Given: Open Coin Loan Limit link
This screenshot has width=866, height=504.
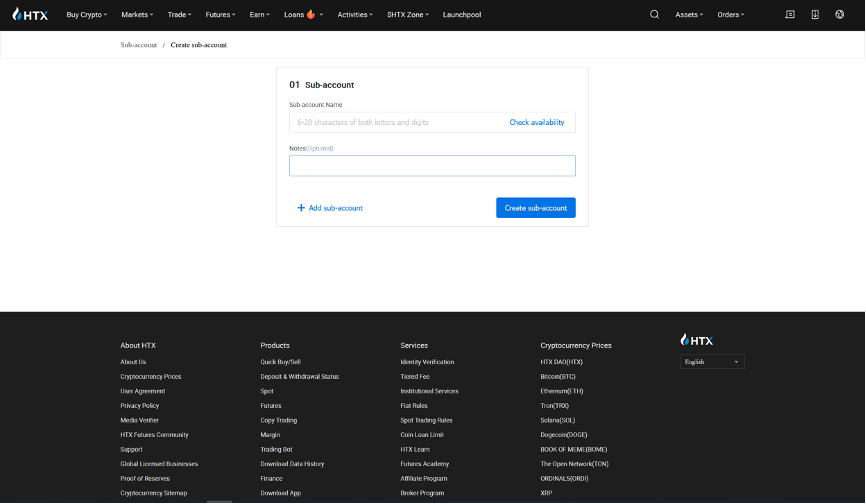Looking at the screenshot, I should point(422,434).
